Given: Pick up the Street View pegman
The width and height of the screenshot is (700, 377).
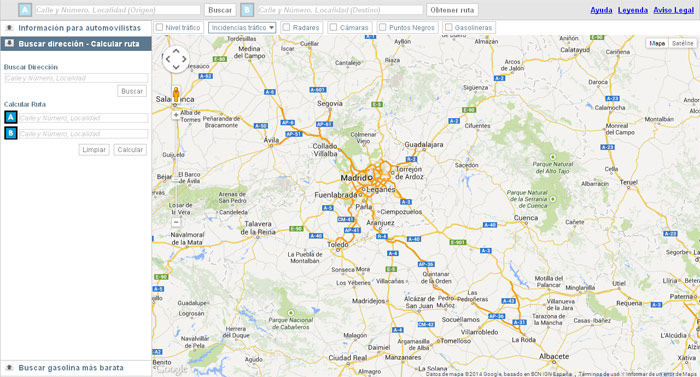Looking at the screenshot, I should (x=176, y=95).
